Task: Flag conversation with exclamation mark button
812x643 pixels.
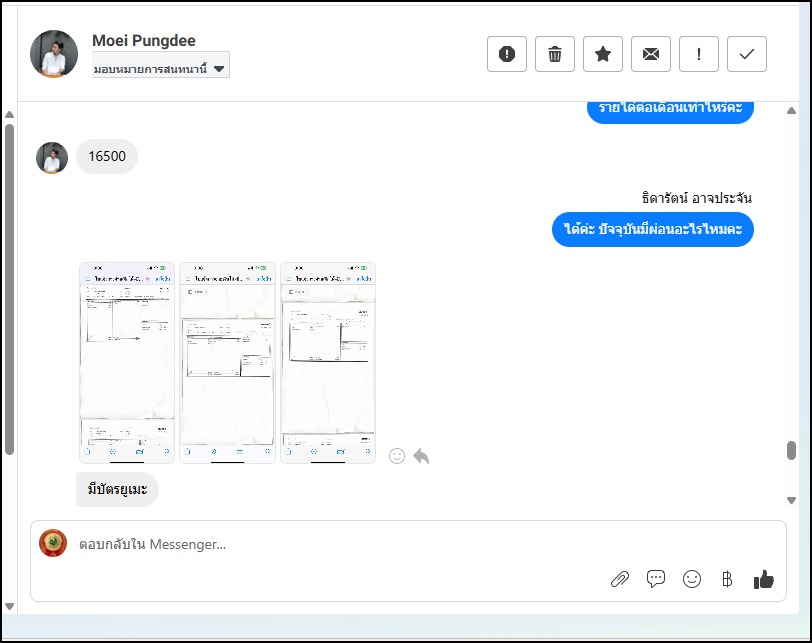Action: pyautogui.click(x=699, y=54)
